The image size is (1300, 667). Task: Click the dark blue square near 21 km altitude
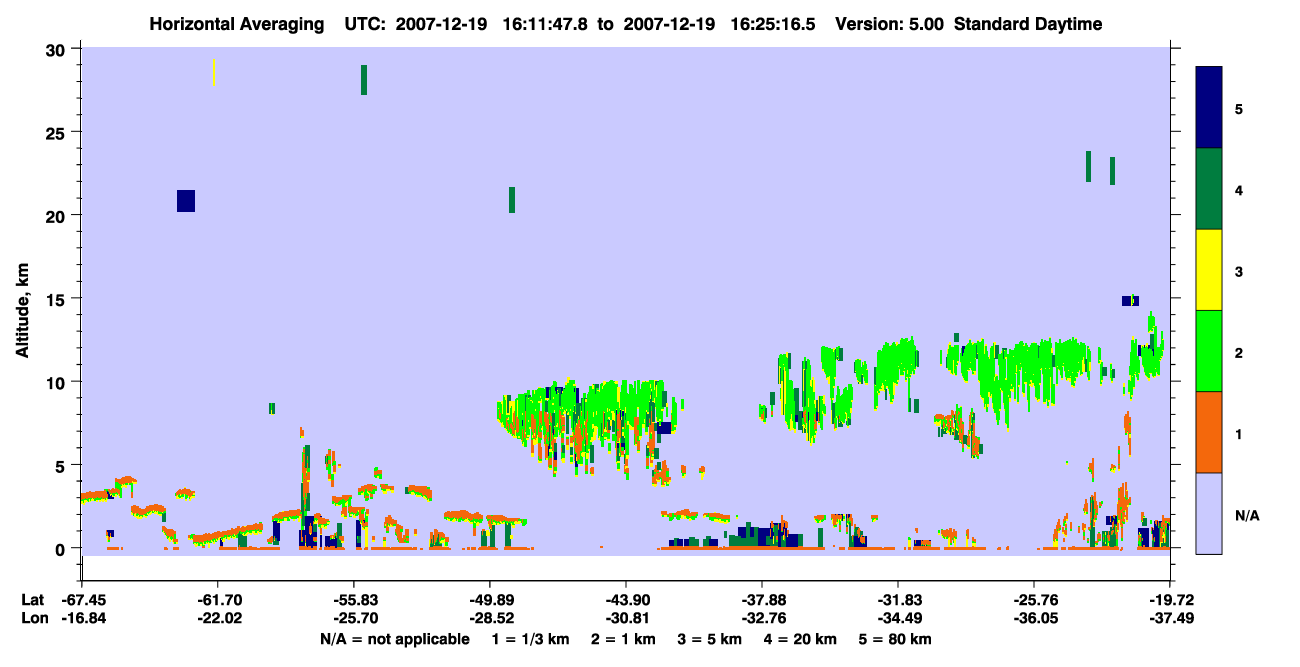186,201
